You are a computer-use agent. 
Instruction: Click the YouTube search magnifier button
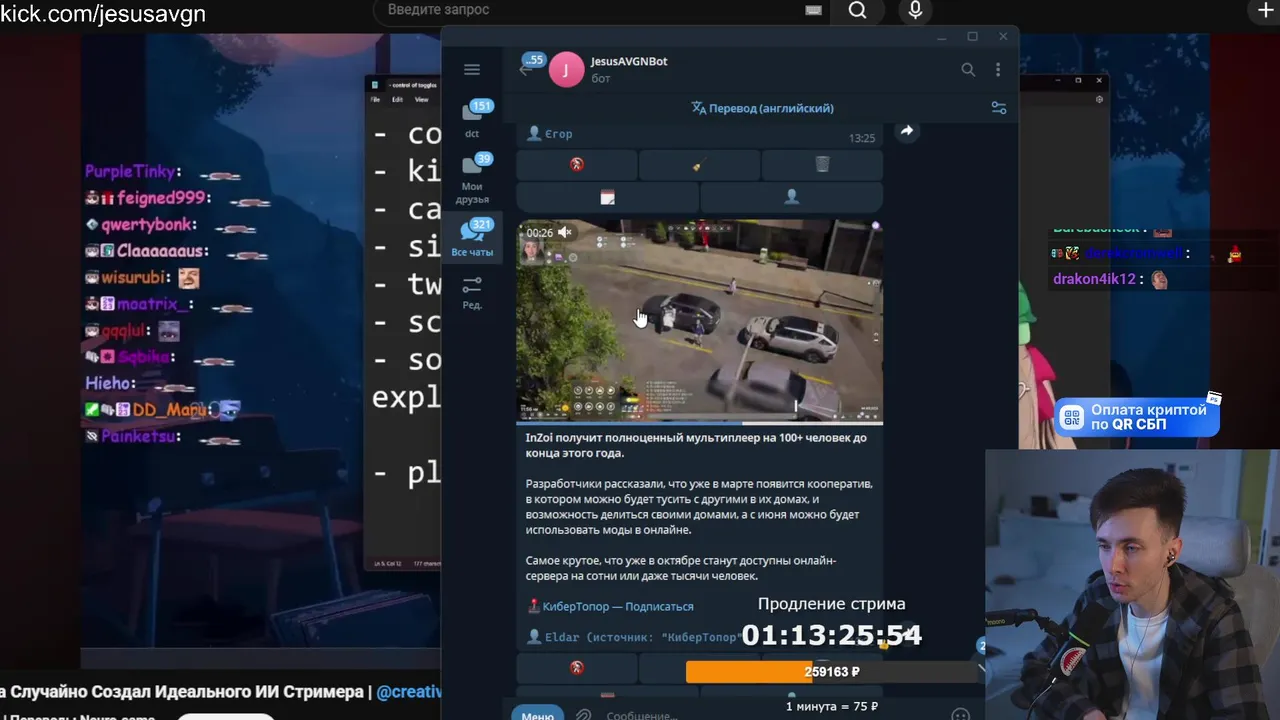point(857,10)
